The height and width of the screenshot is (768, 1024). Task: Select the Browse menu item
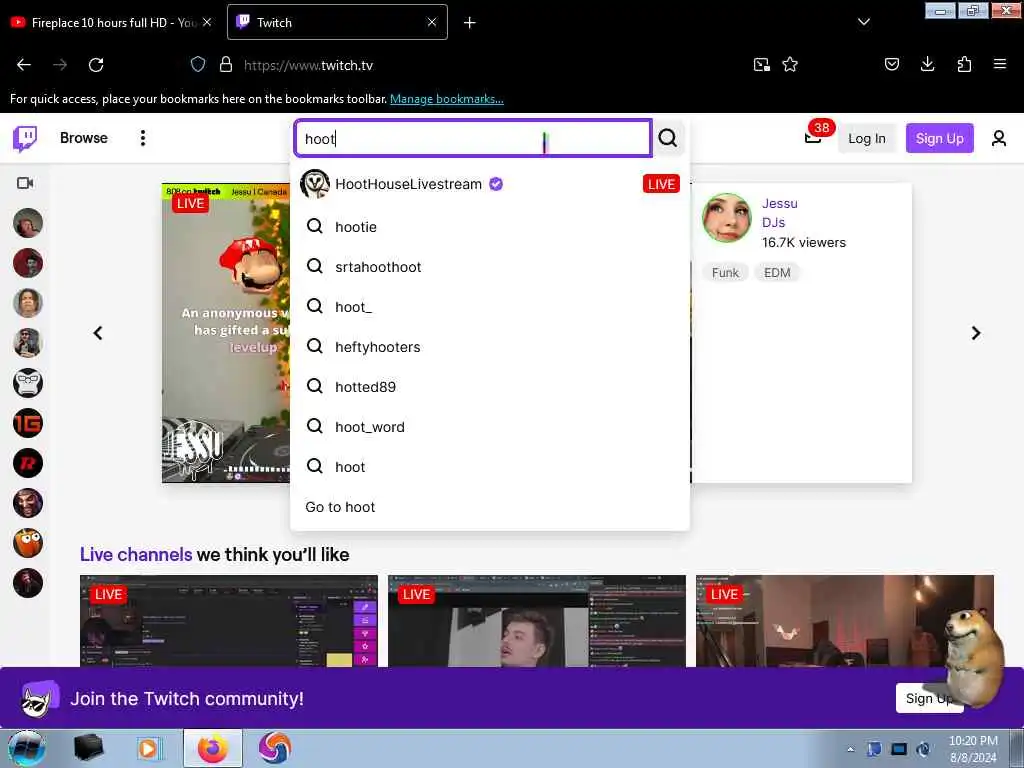click(84, 138)
